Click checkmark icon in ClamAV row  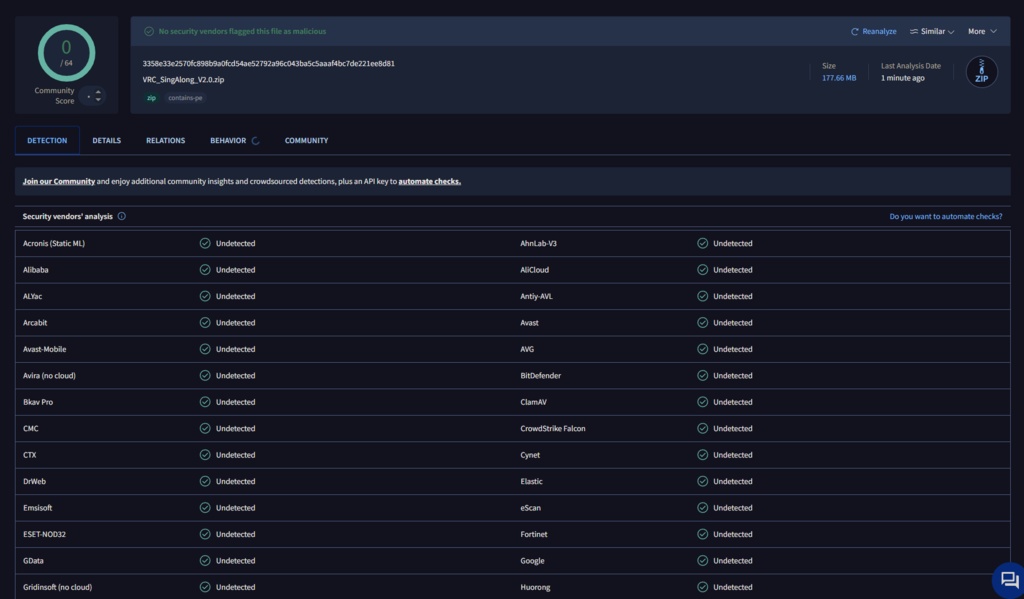pyautogui.click(x=702, y=402)
